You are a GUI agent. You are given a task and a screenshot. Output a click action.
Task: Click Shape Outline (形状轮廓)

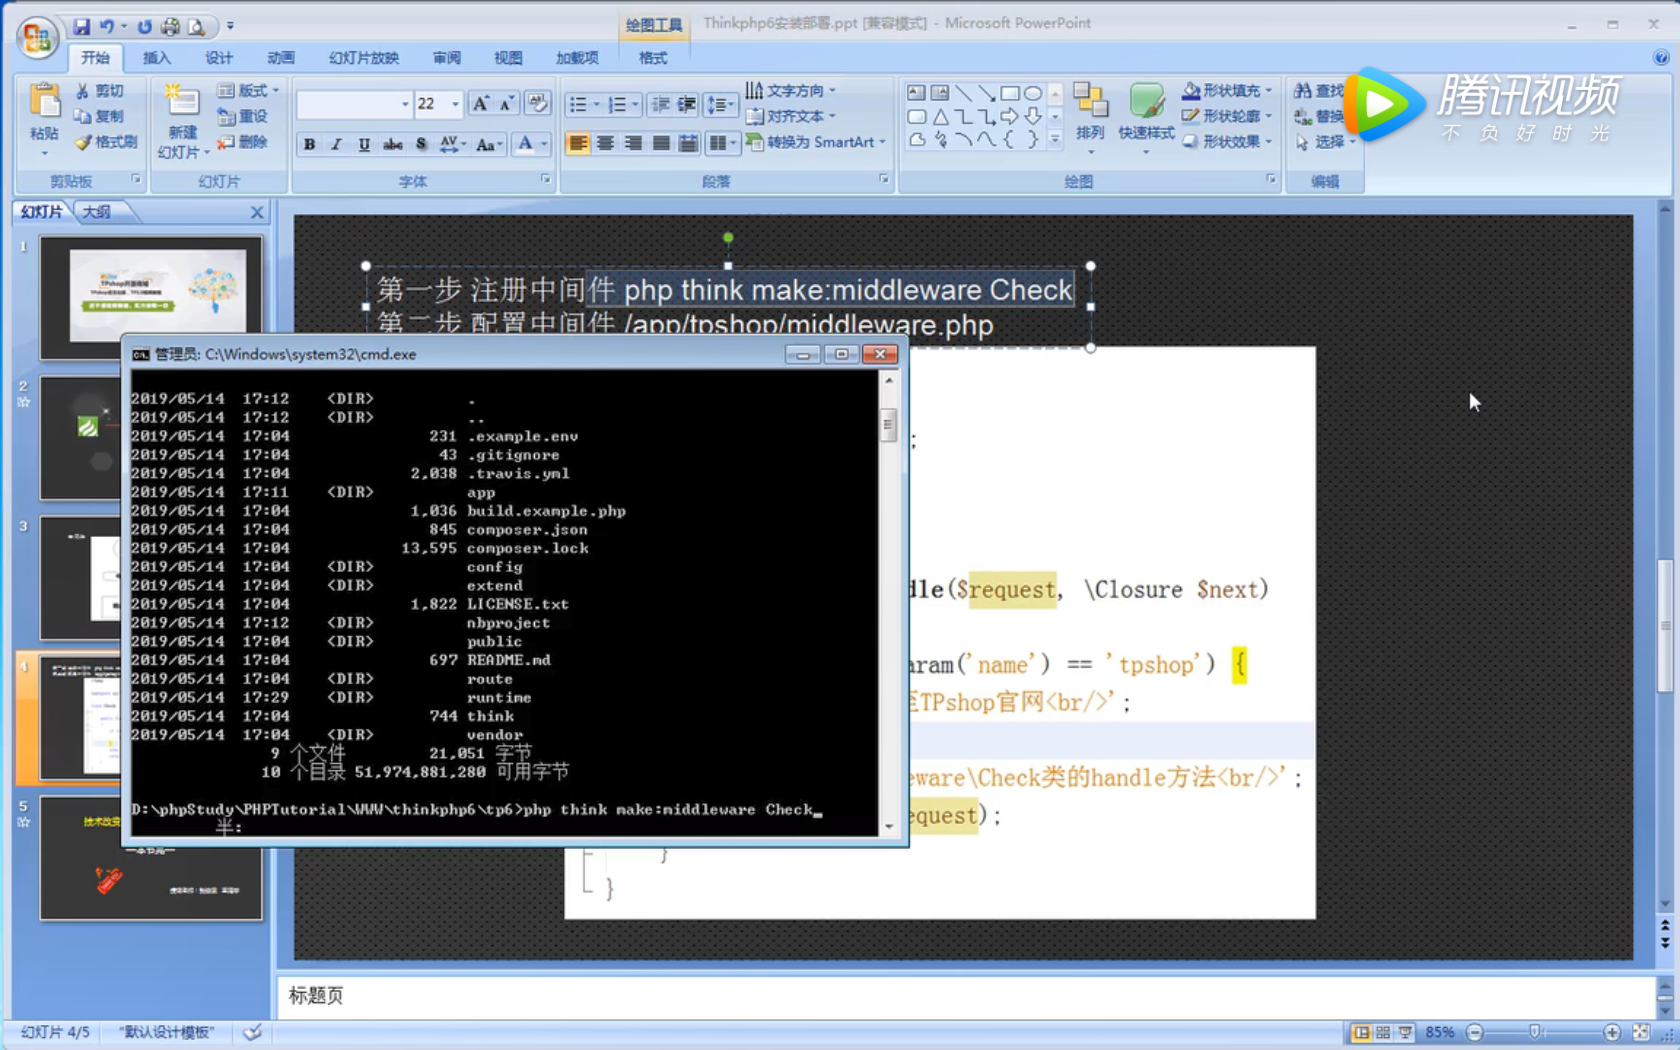(x=1227, y=116)
